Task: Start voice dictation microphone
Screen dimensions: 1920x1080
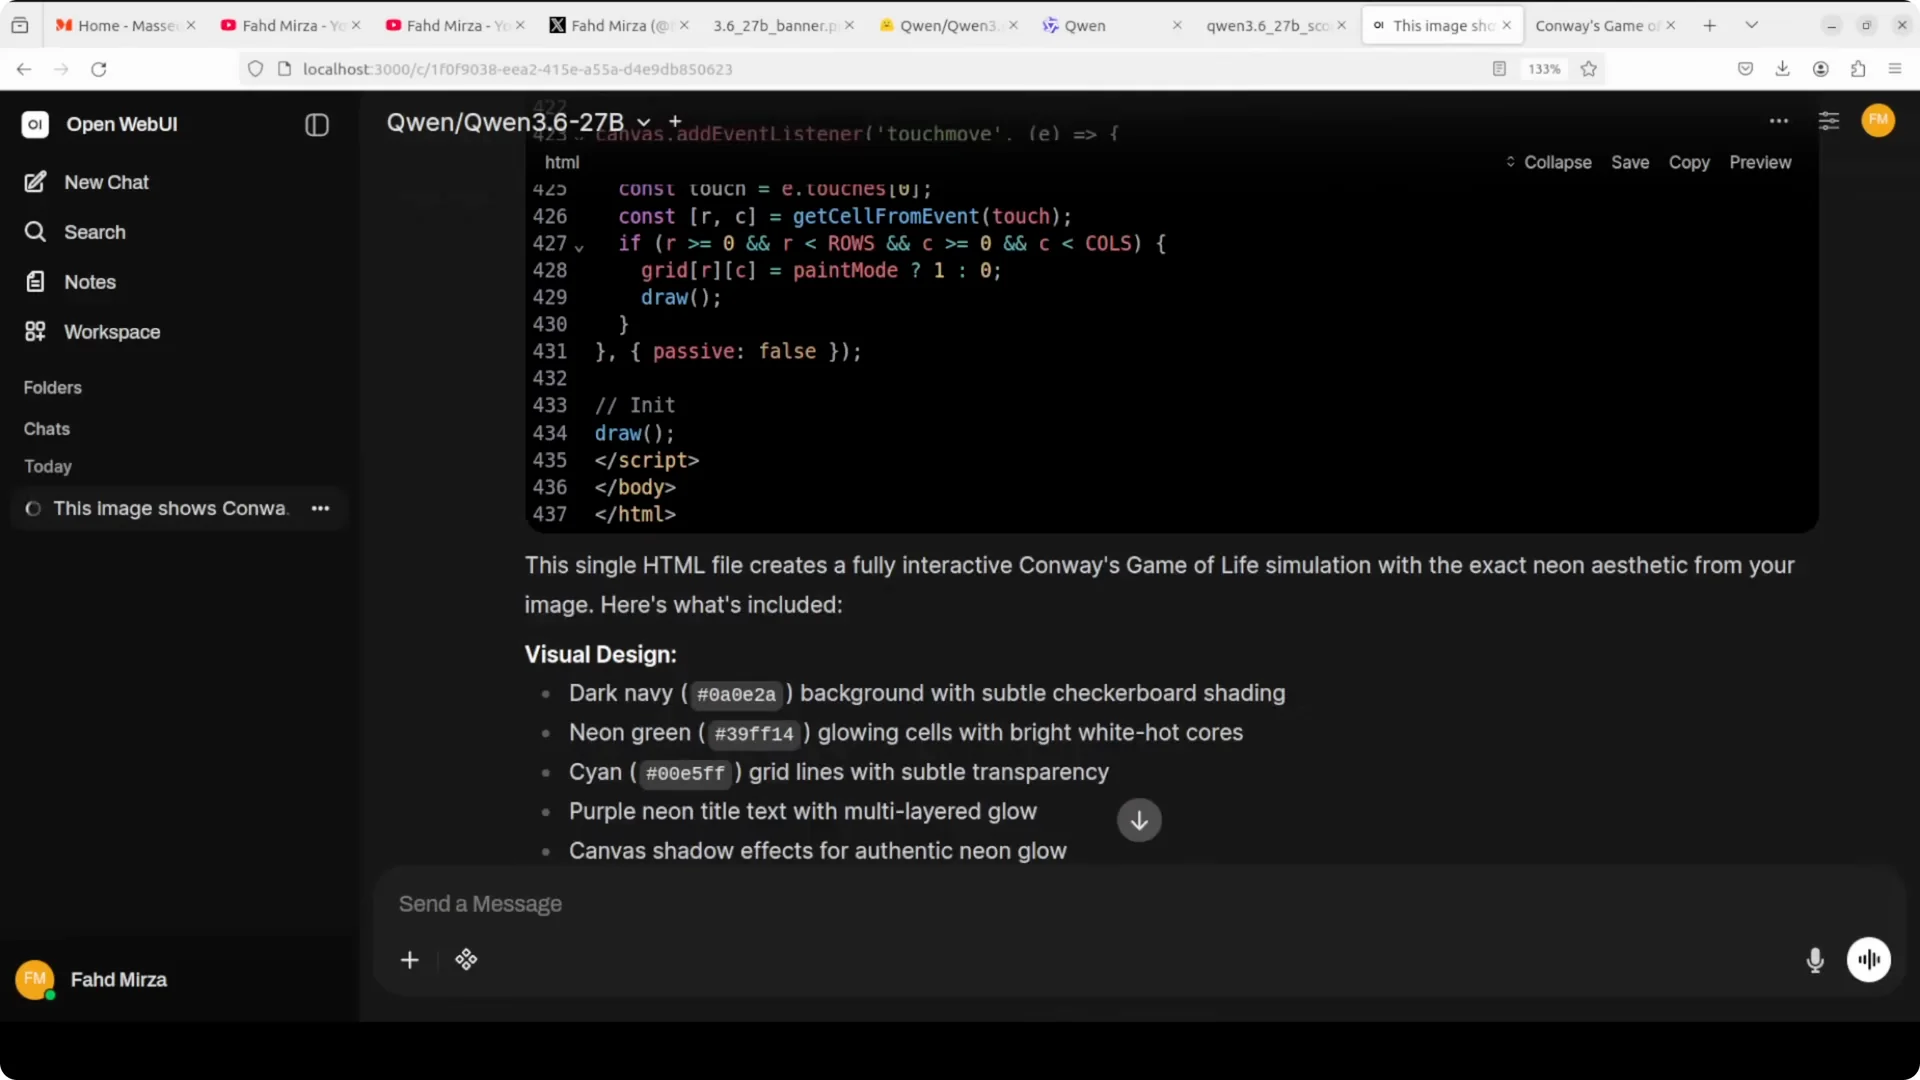Action: pos(1815,961)
